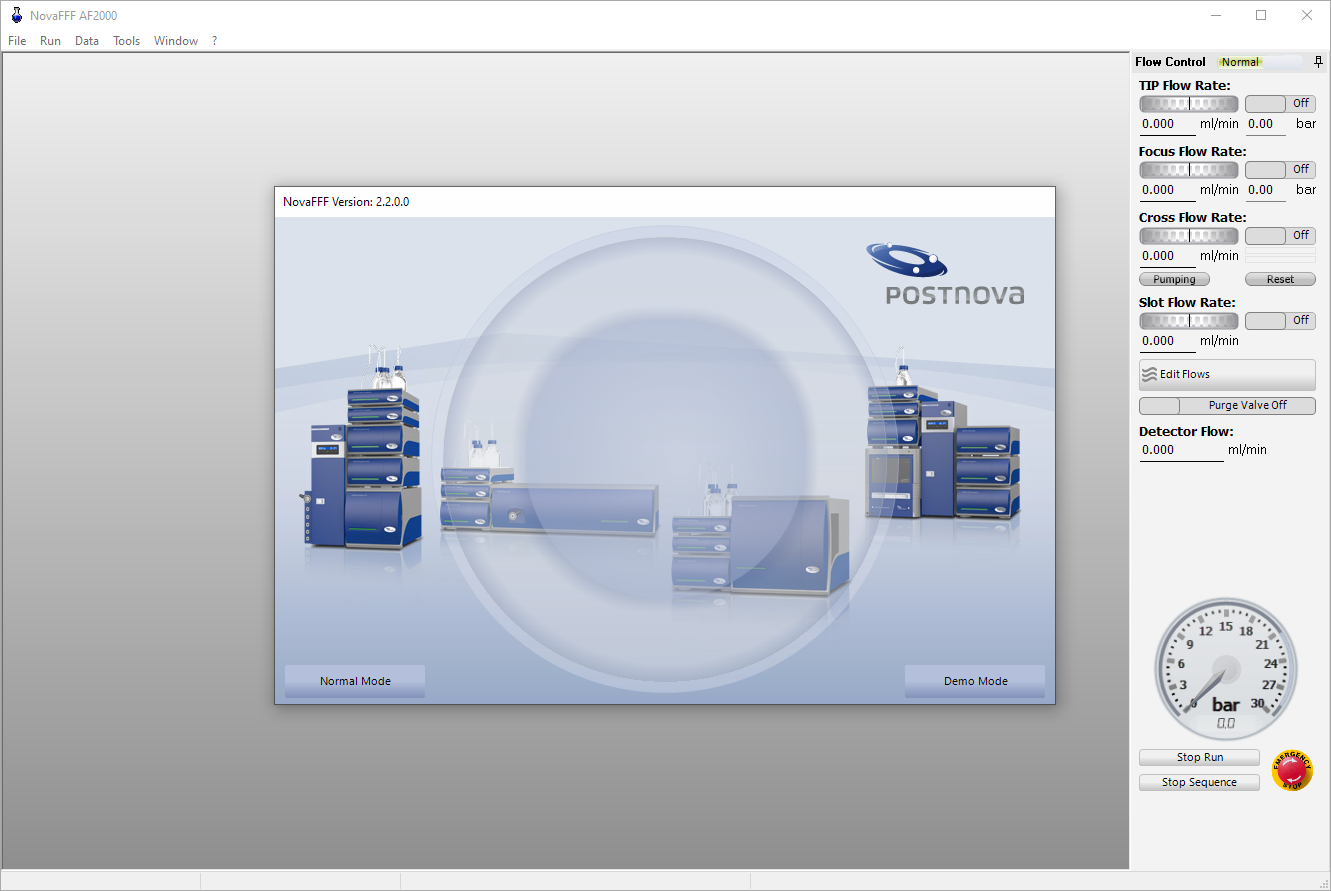Toggle the Focus Flow Rate Off switch
This screenshot has width=1331, height=891.
[x=1280, y=170]
